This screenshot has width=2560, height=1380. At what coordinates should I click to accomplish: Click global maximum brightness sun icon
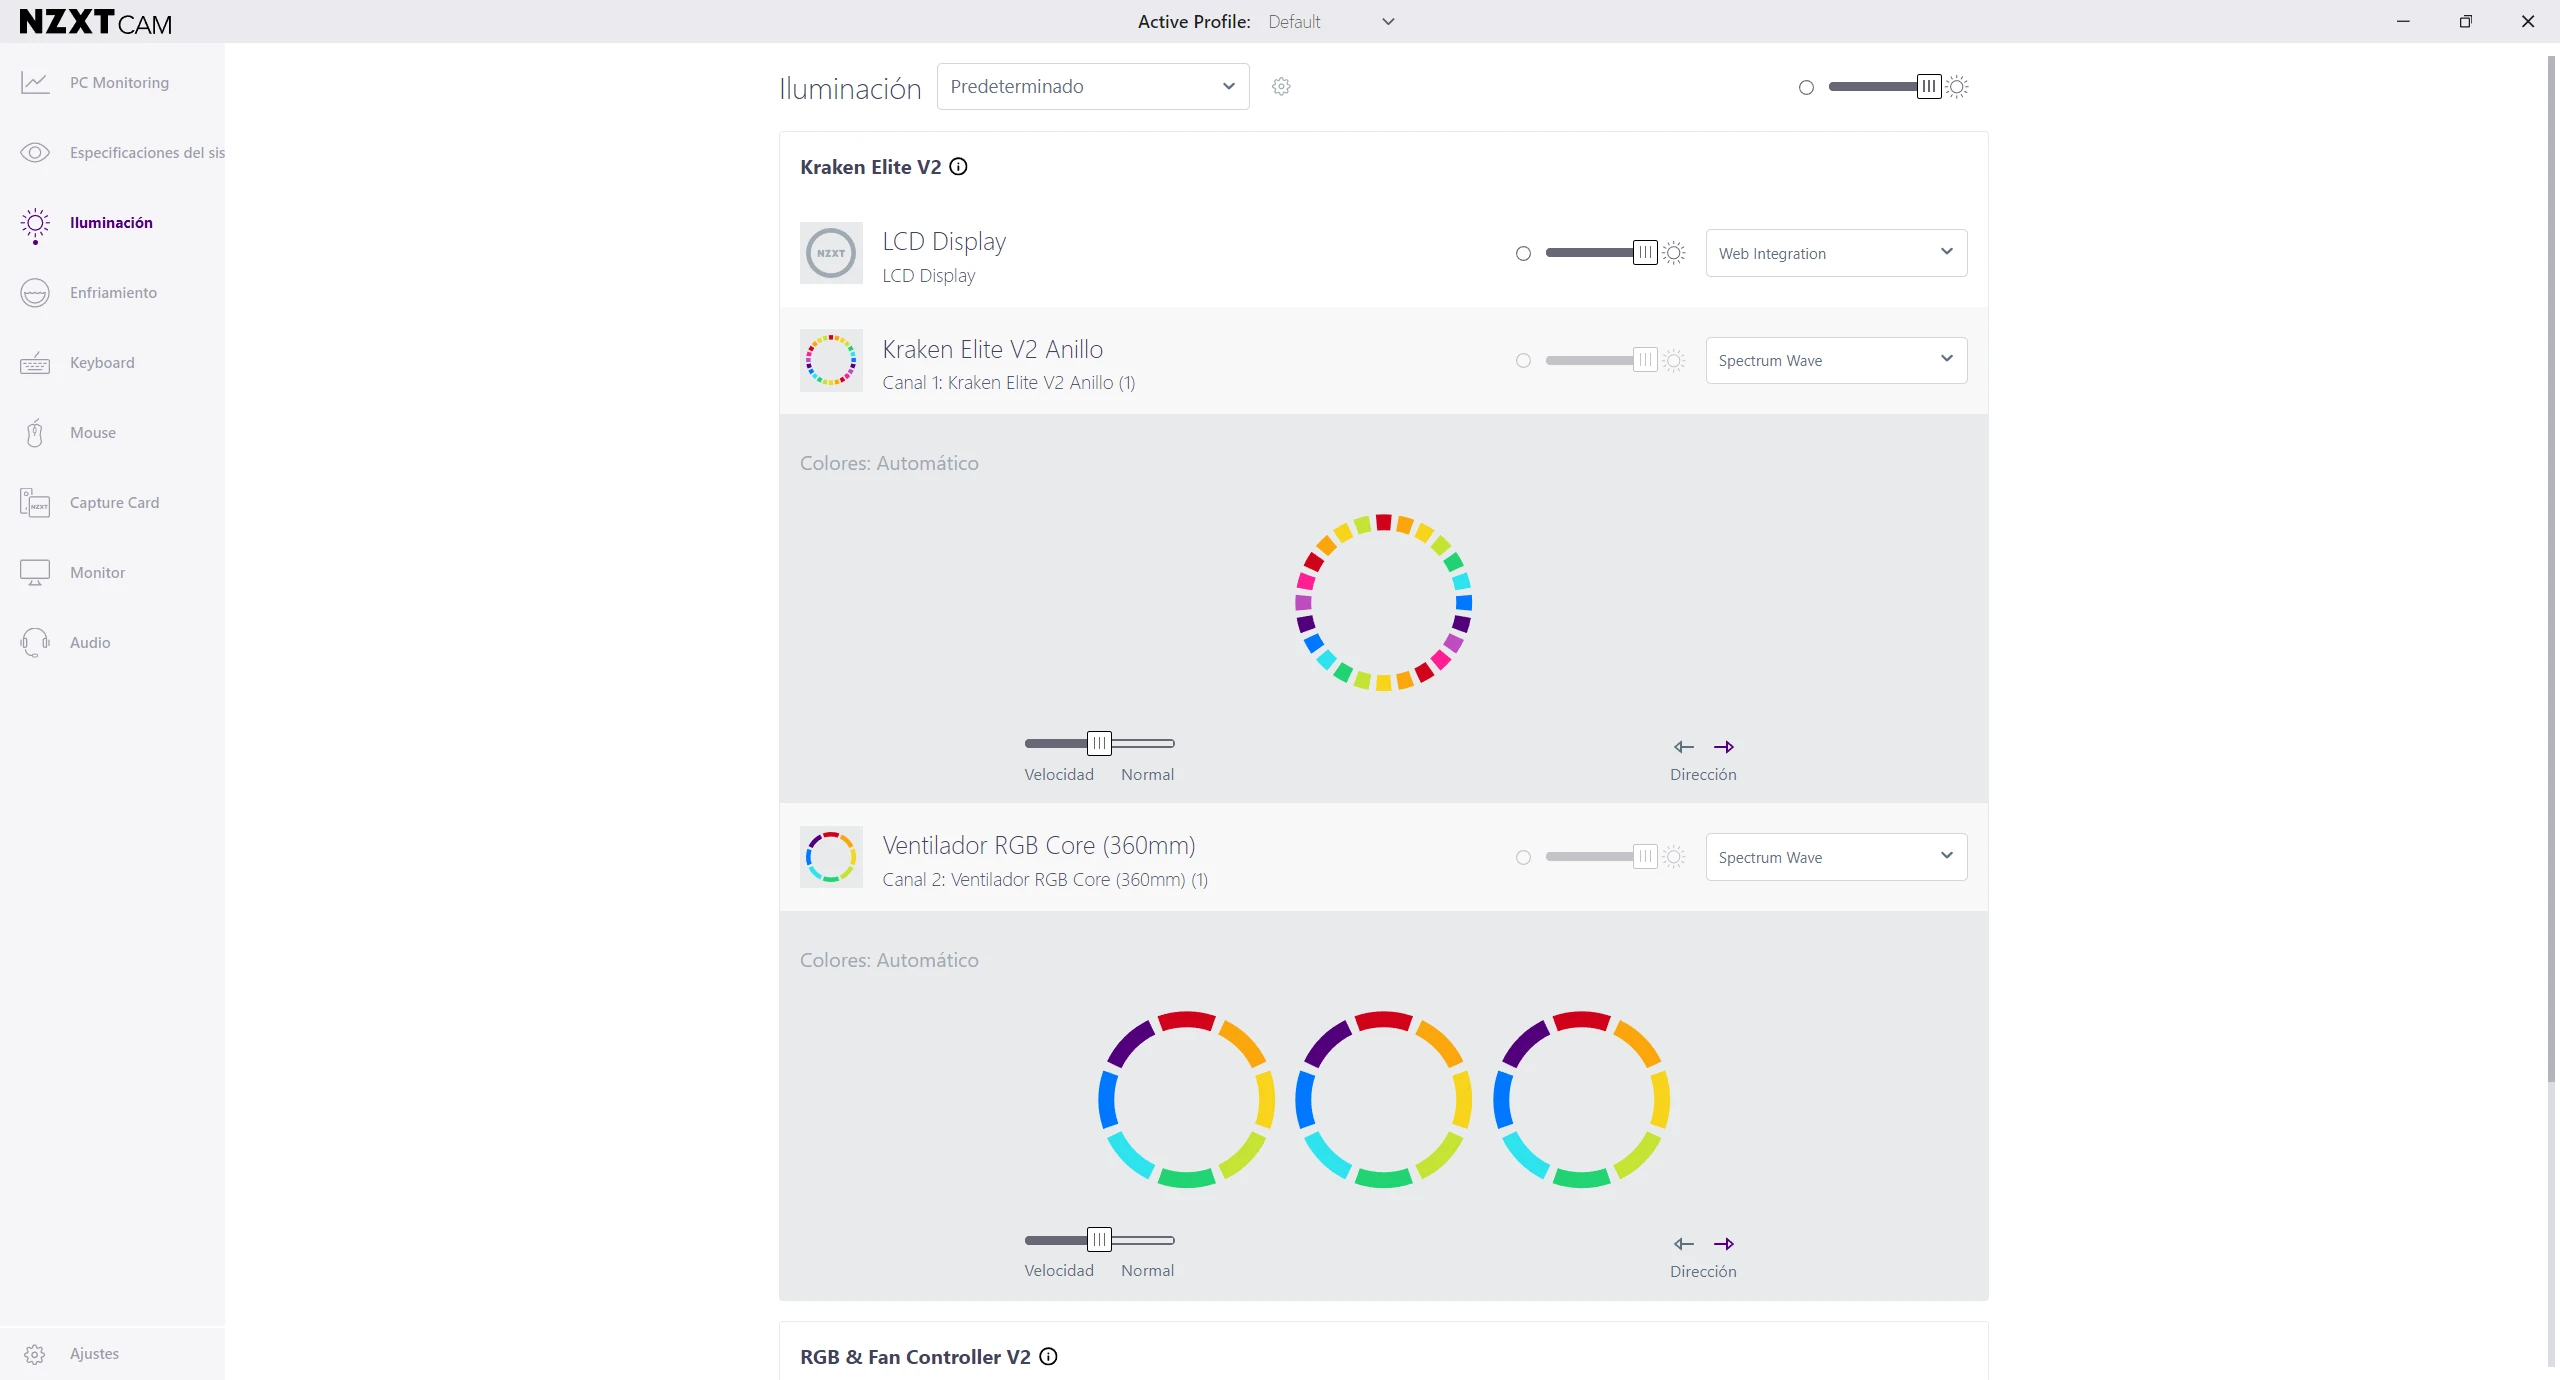(x=1957, y=87)
